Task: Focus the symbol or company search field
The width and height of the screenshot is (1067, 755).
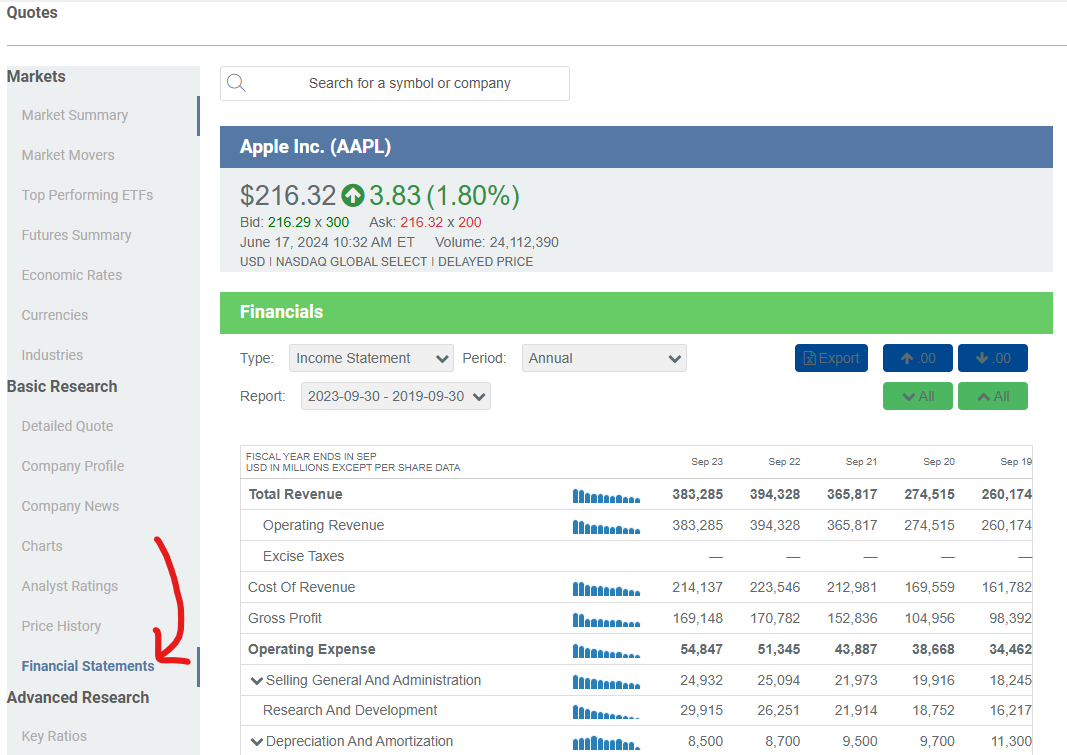Action: pos(395,84)
